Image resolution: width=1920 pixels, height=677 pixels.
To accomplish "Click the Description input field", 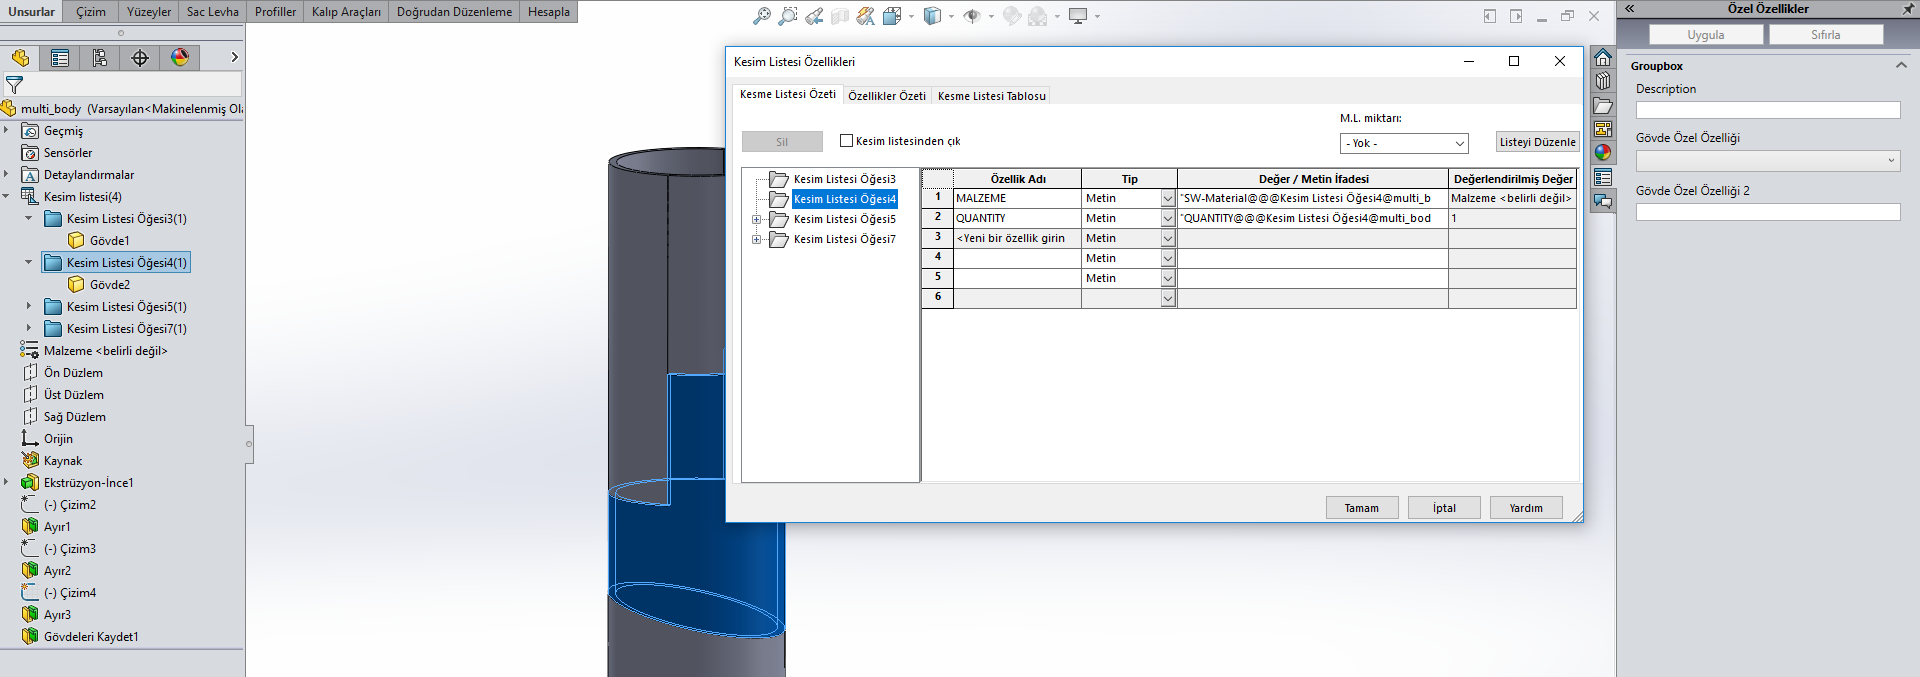I will click(1767, 110).
